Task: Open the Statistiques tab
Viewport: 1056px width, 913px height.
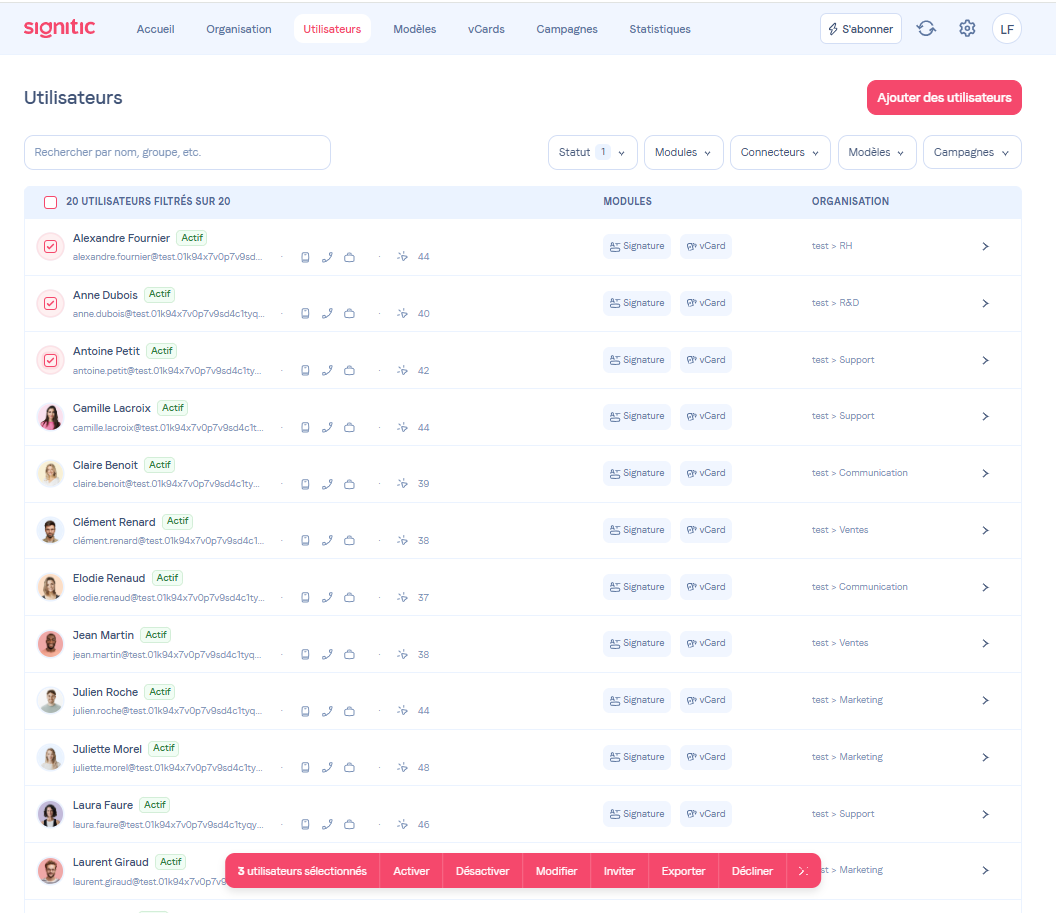Action: coord(660,29)
